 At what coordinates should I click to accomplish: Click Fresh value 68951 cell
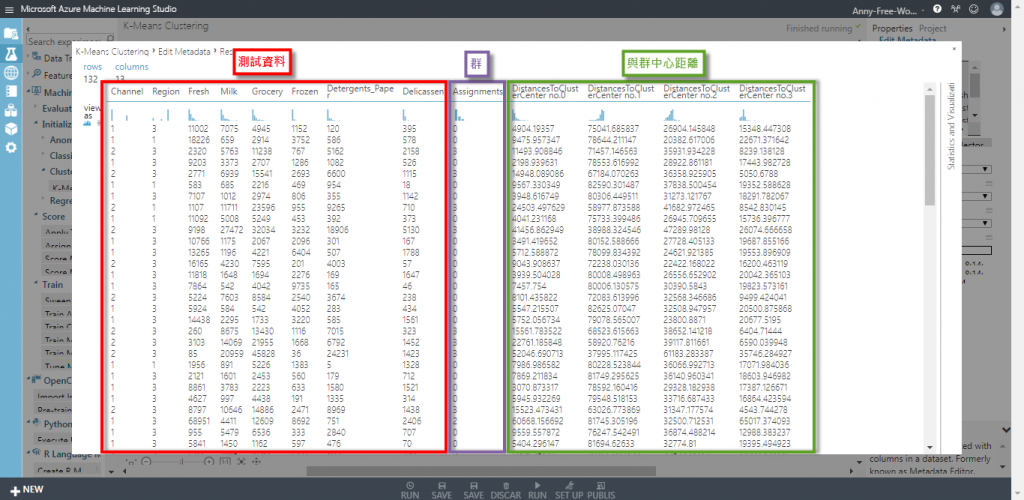(x=200, y=422)
